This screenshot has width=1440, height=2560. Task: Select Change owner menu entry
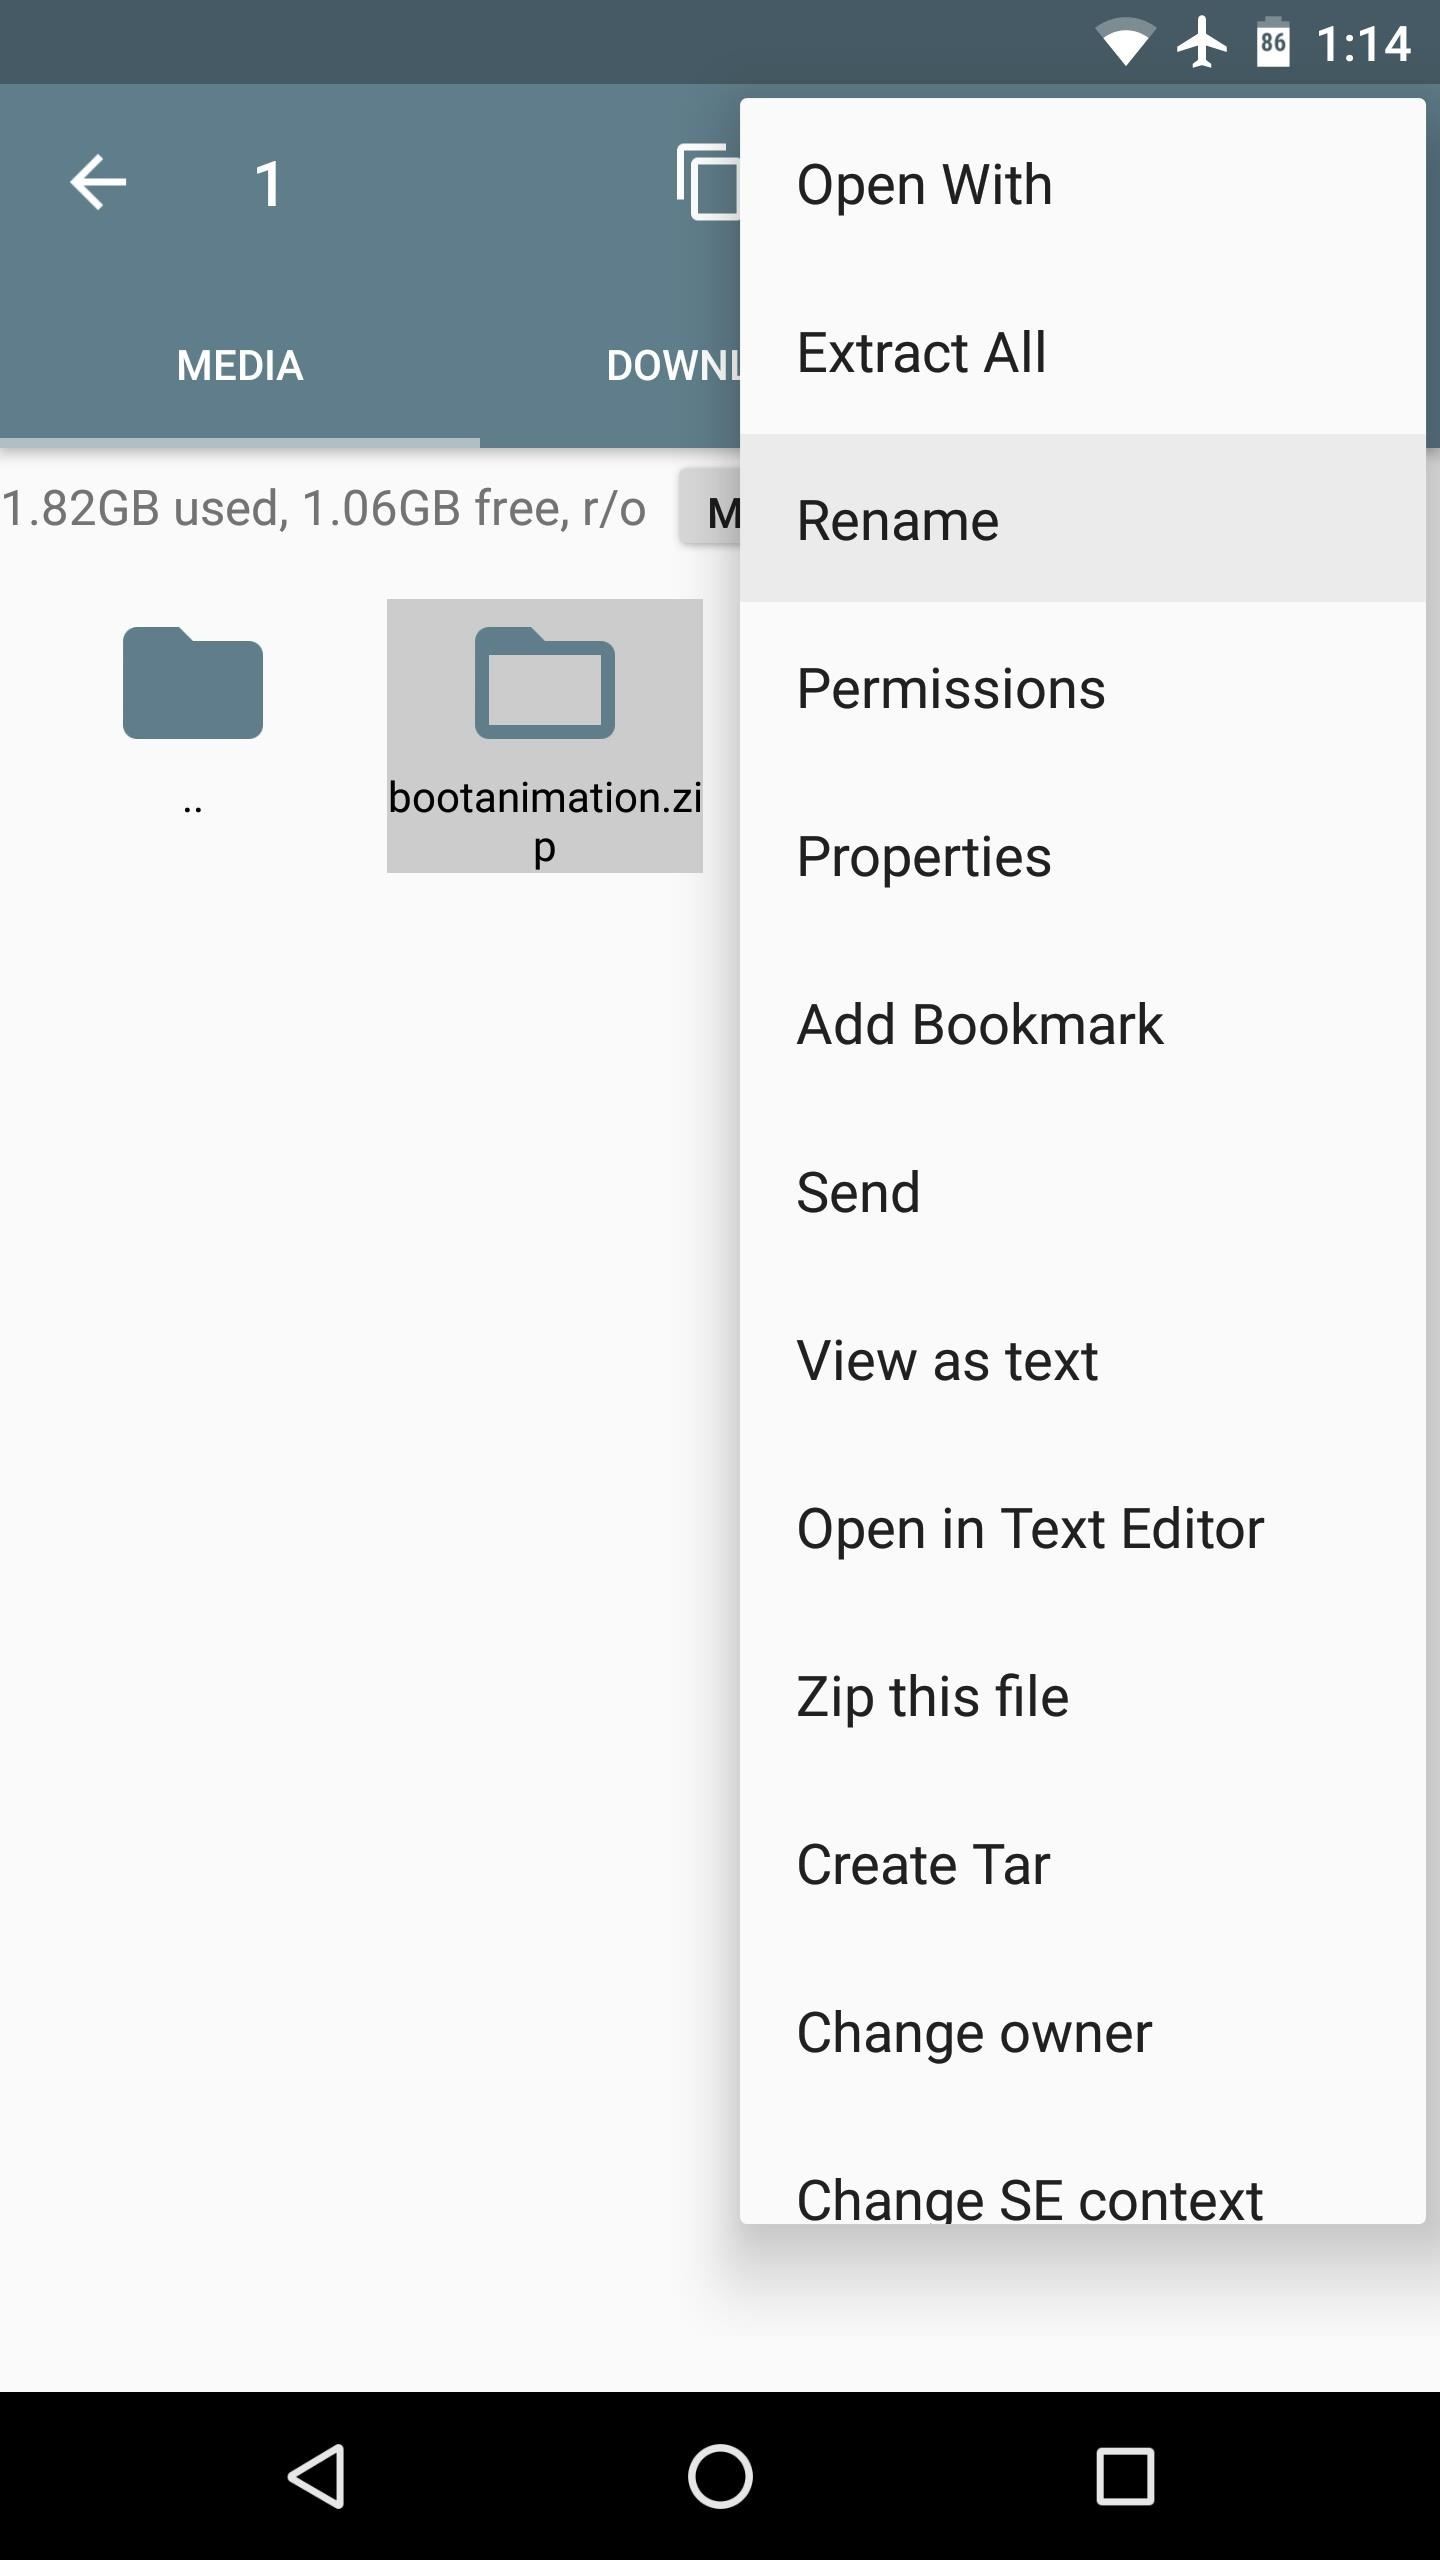click(x=1083, y=2032)
